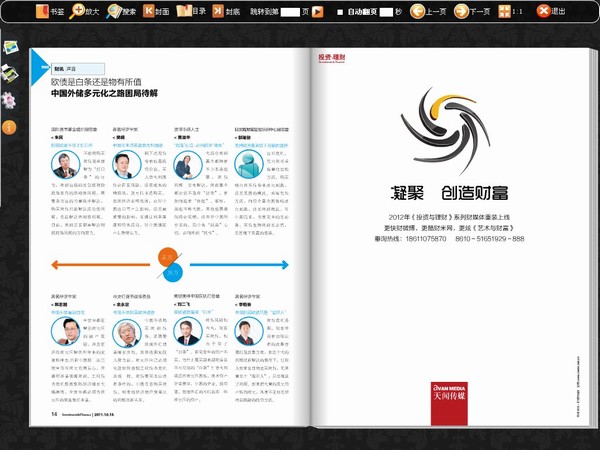Viewport: 600px width, 450px height.
Task: Show info with the orange i icon
Action: [x=9, y=127]
